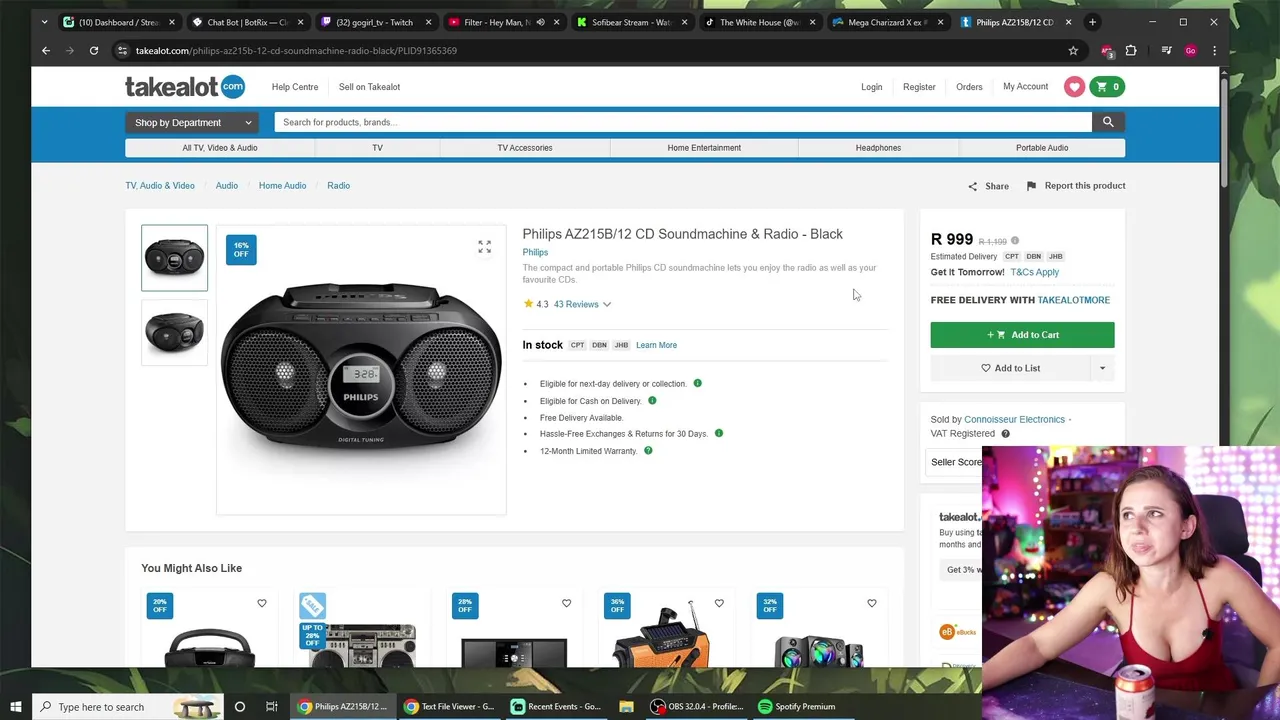Open Task View from the taskbar

271,706
